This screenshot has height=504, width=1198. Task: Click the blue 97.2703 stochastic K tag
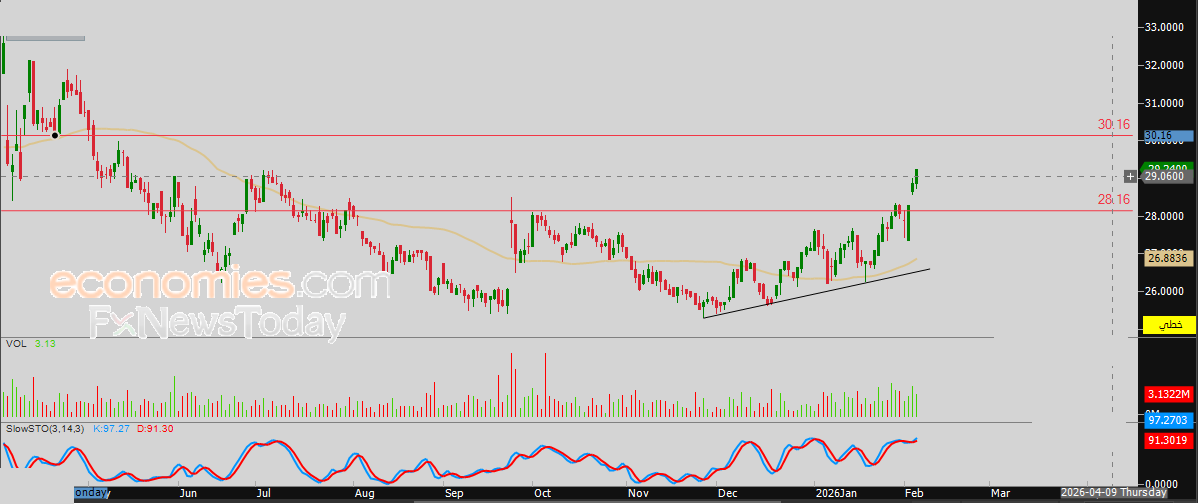pos(1168,421)
